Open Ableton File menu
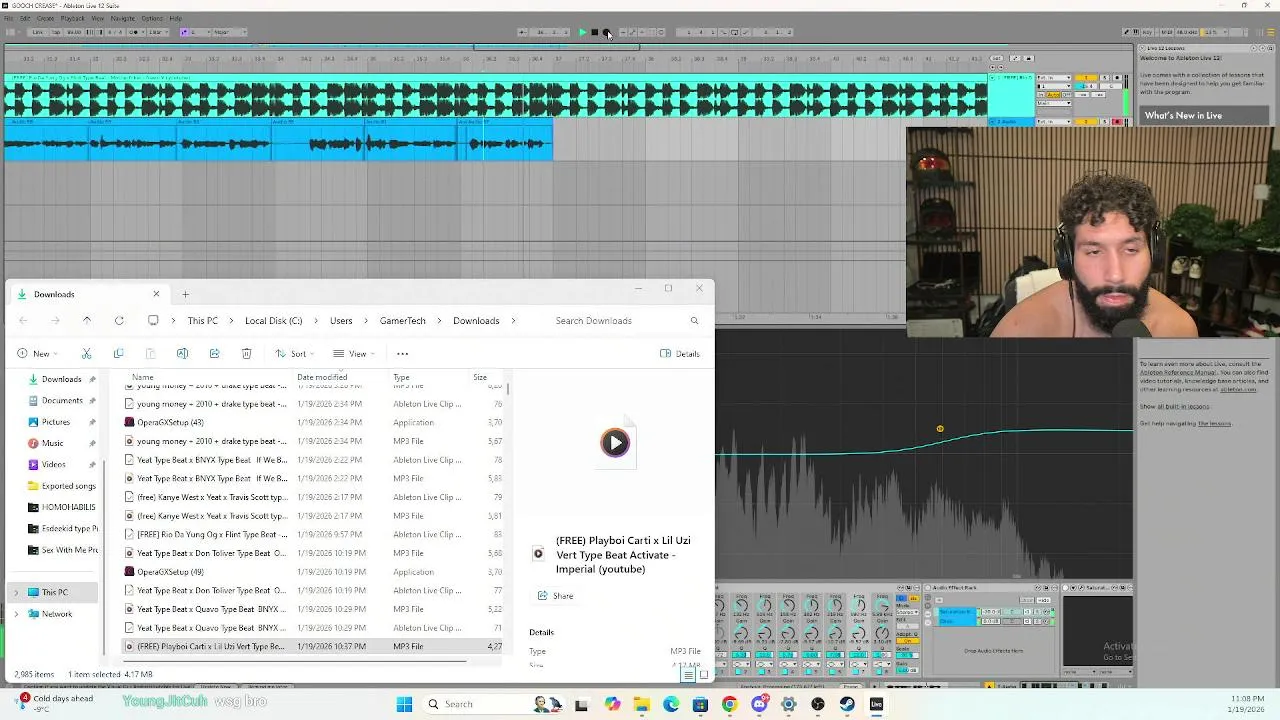The height and width of the screenshot is (720, 1280). point(8,18)
